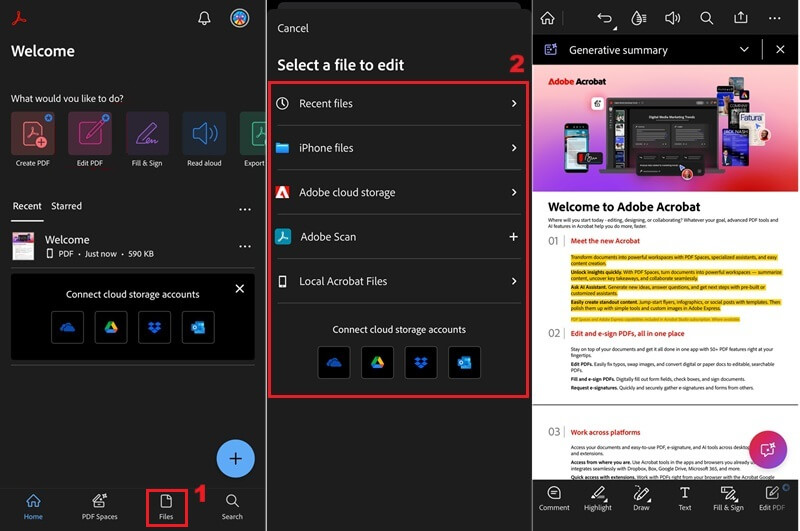Open notifications bell on Welcome screen
The image size is (800, 531).
pyautogui.click(x=204, y=18)
